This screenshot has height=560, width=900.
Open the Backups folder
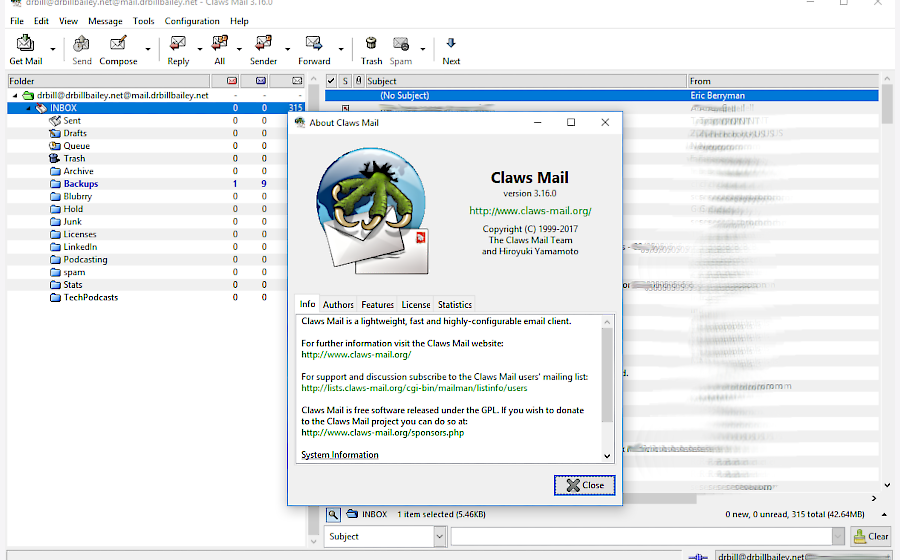point(80,184)
